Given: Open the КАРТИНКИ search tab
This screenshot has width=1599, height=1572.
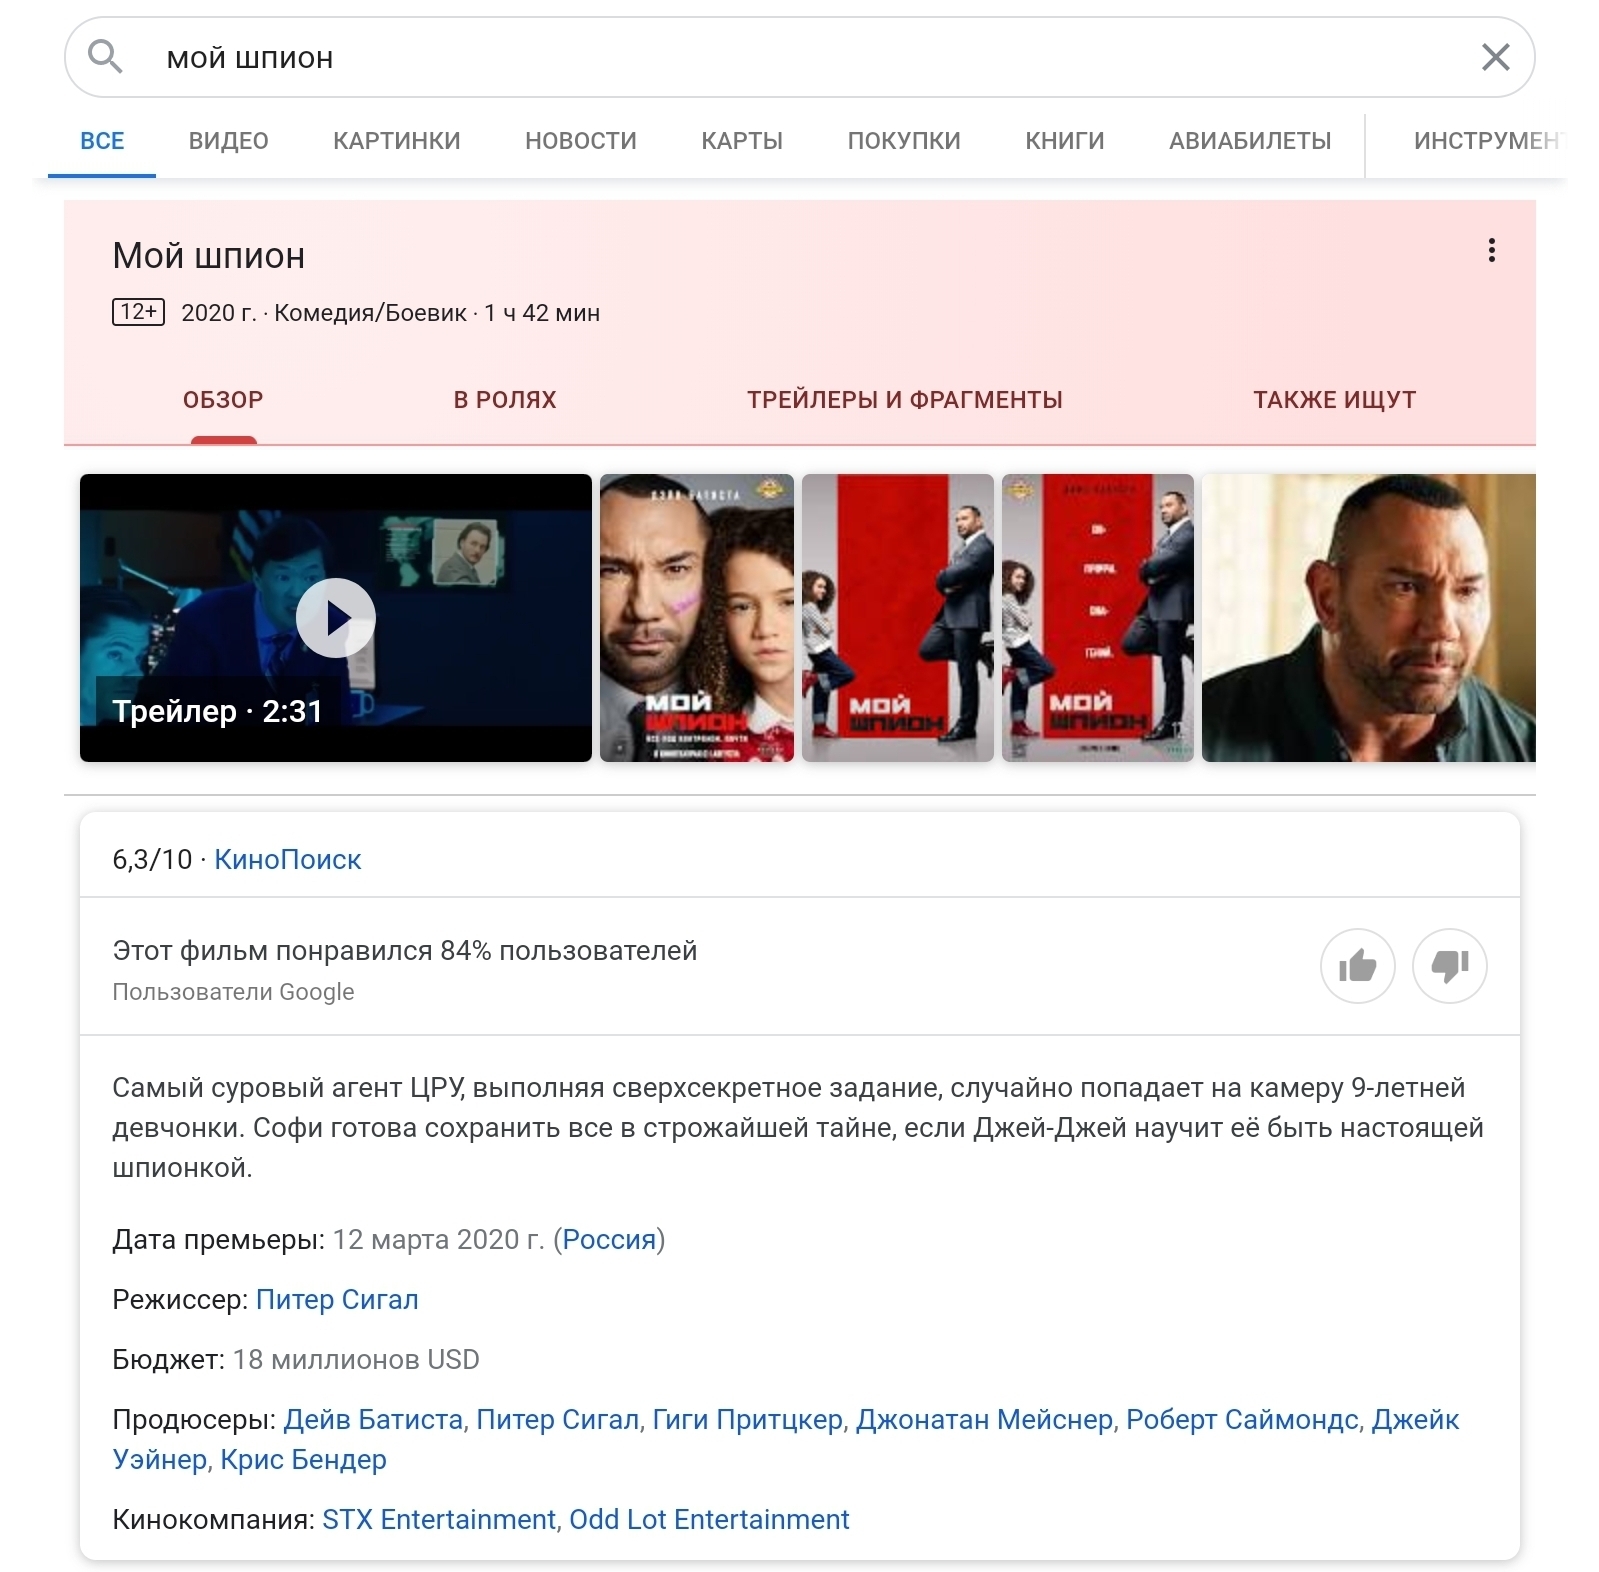Looking at the screenshot, I should (396, 141).
